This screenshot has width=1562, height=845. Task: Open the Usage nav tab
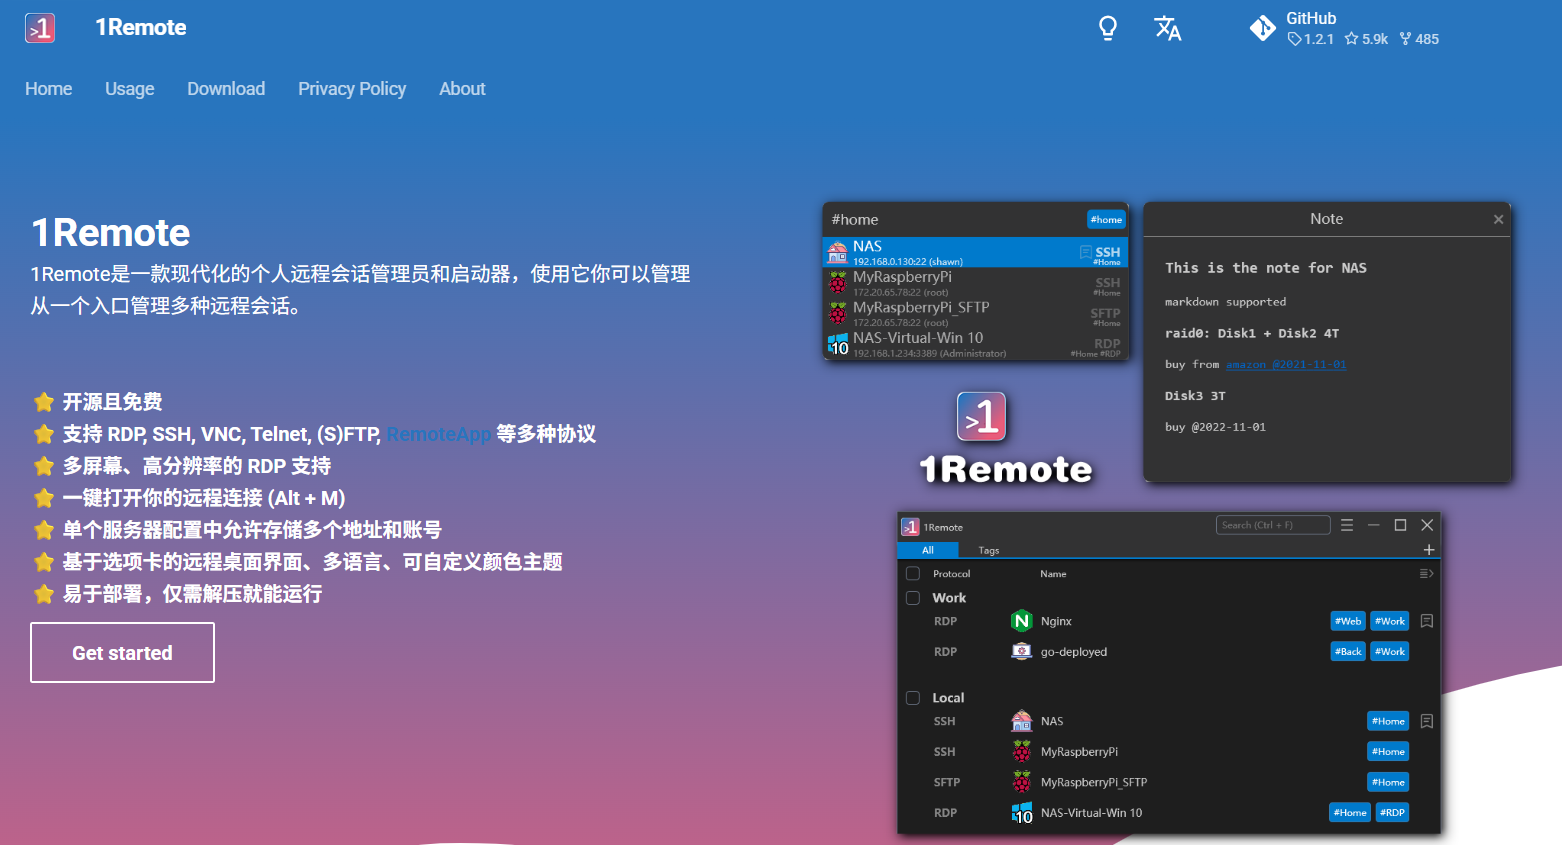130,89
